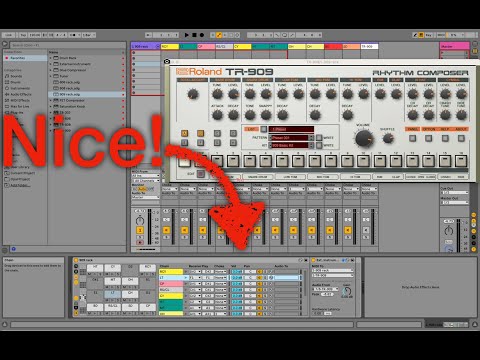Open the Drums category in browser
Image resolution: width=480 pixels, height=360 pixels.
(x=15, y=82)
